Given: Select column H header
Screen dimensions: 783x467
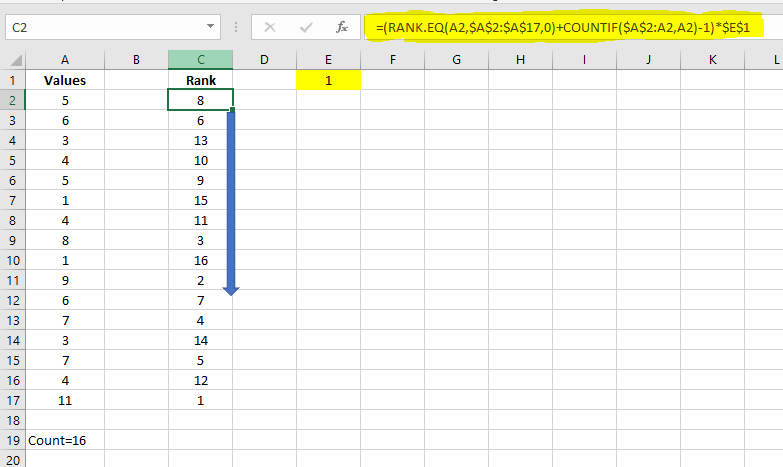Looking at the screenshot, I should (520, 60).
